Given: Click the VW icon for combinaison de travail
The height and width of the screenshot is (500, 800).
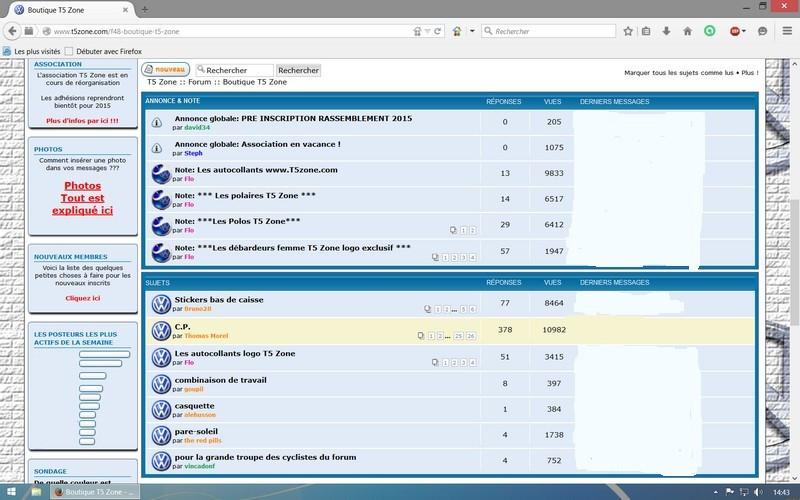Looking at the screenshot, I should point(161,384).
